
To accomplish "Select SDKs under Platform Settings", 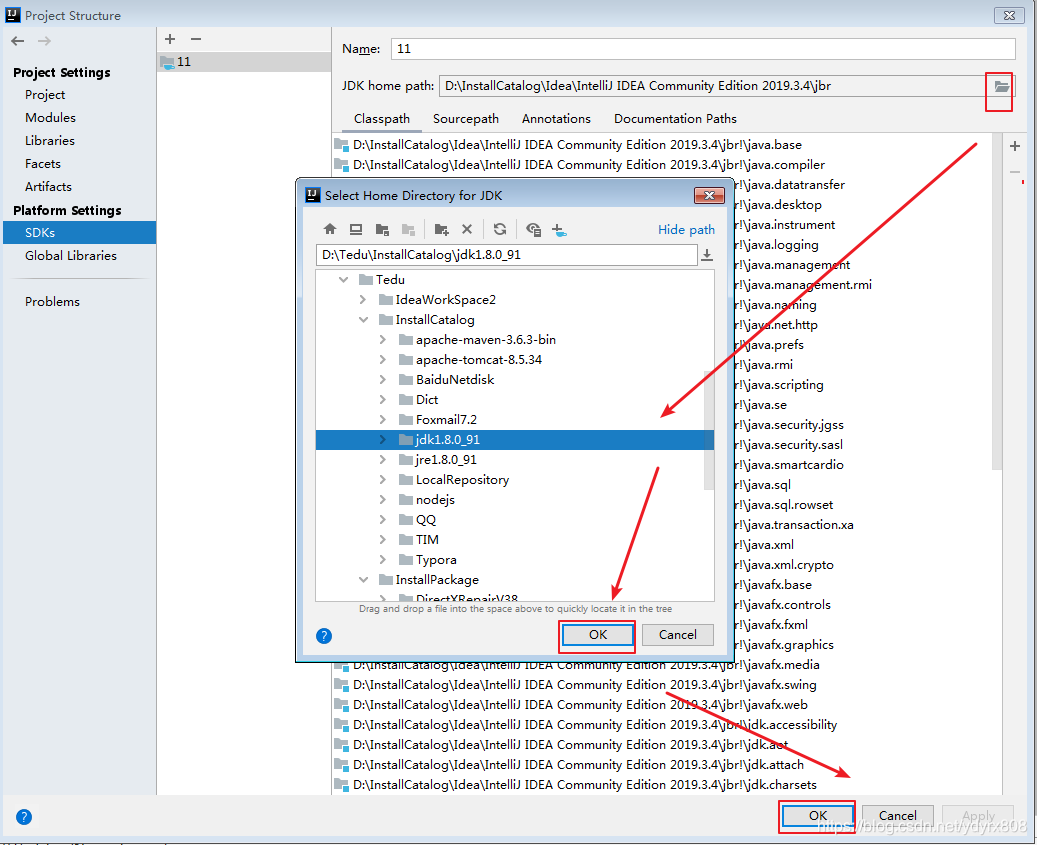I will pos(79,233).
